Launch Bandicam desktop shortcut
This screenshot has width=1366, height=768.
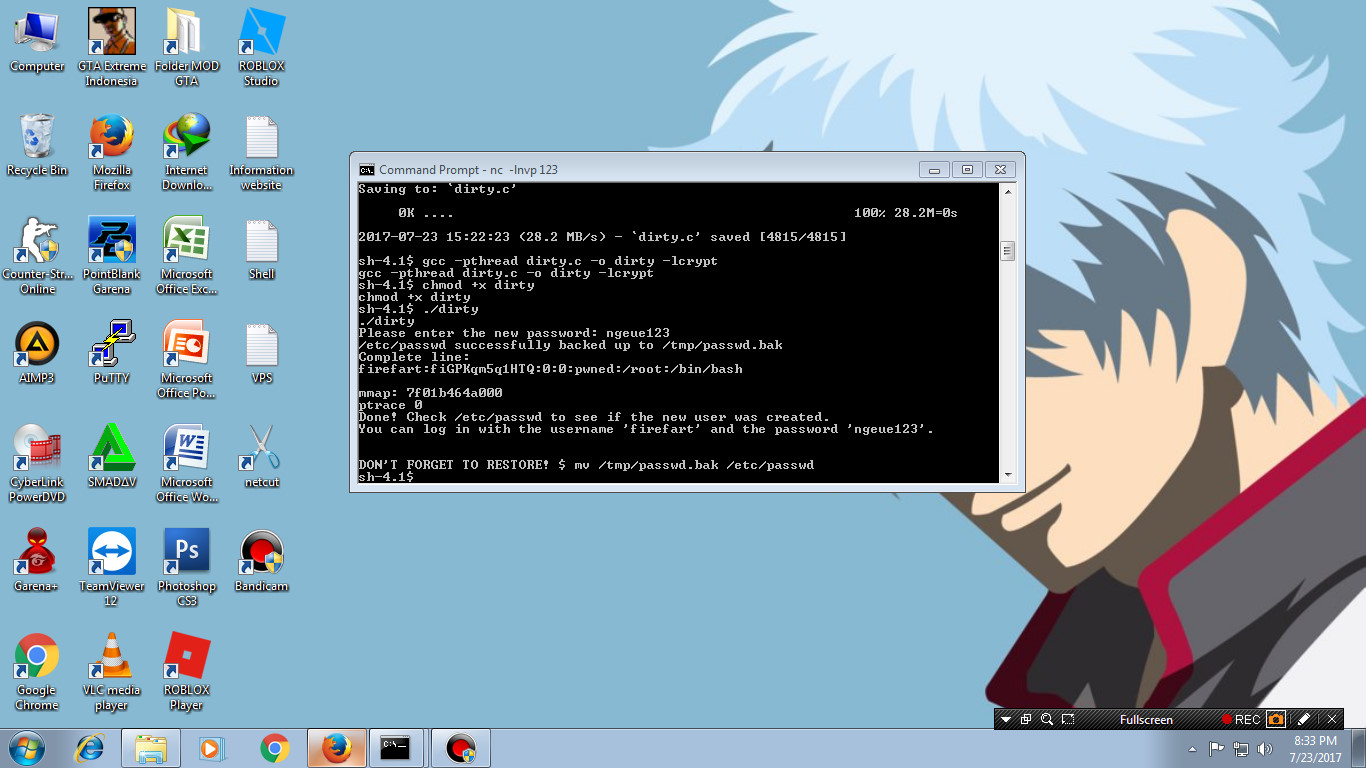pos(261,561)
